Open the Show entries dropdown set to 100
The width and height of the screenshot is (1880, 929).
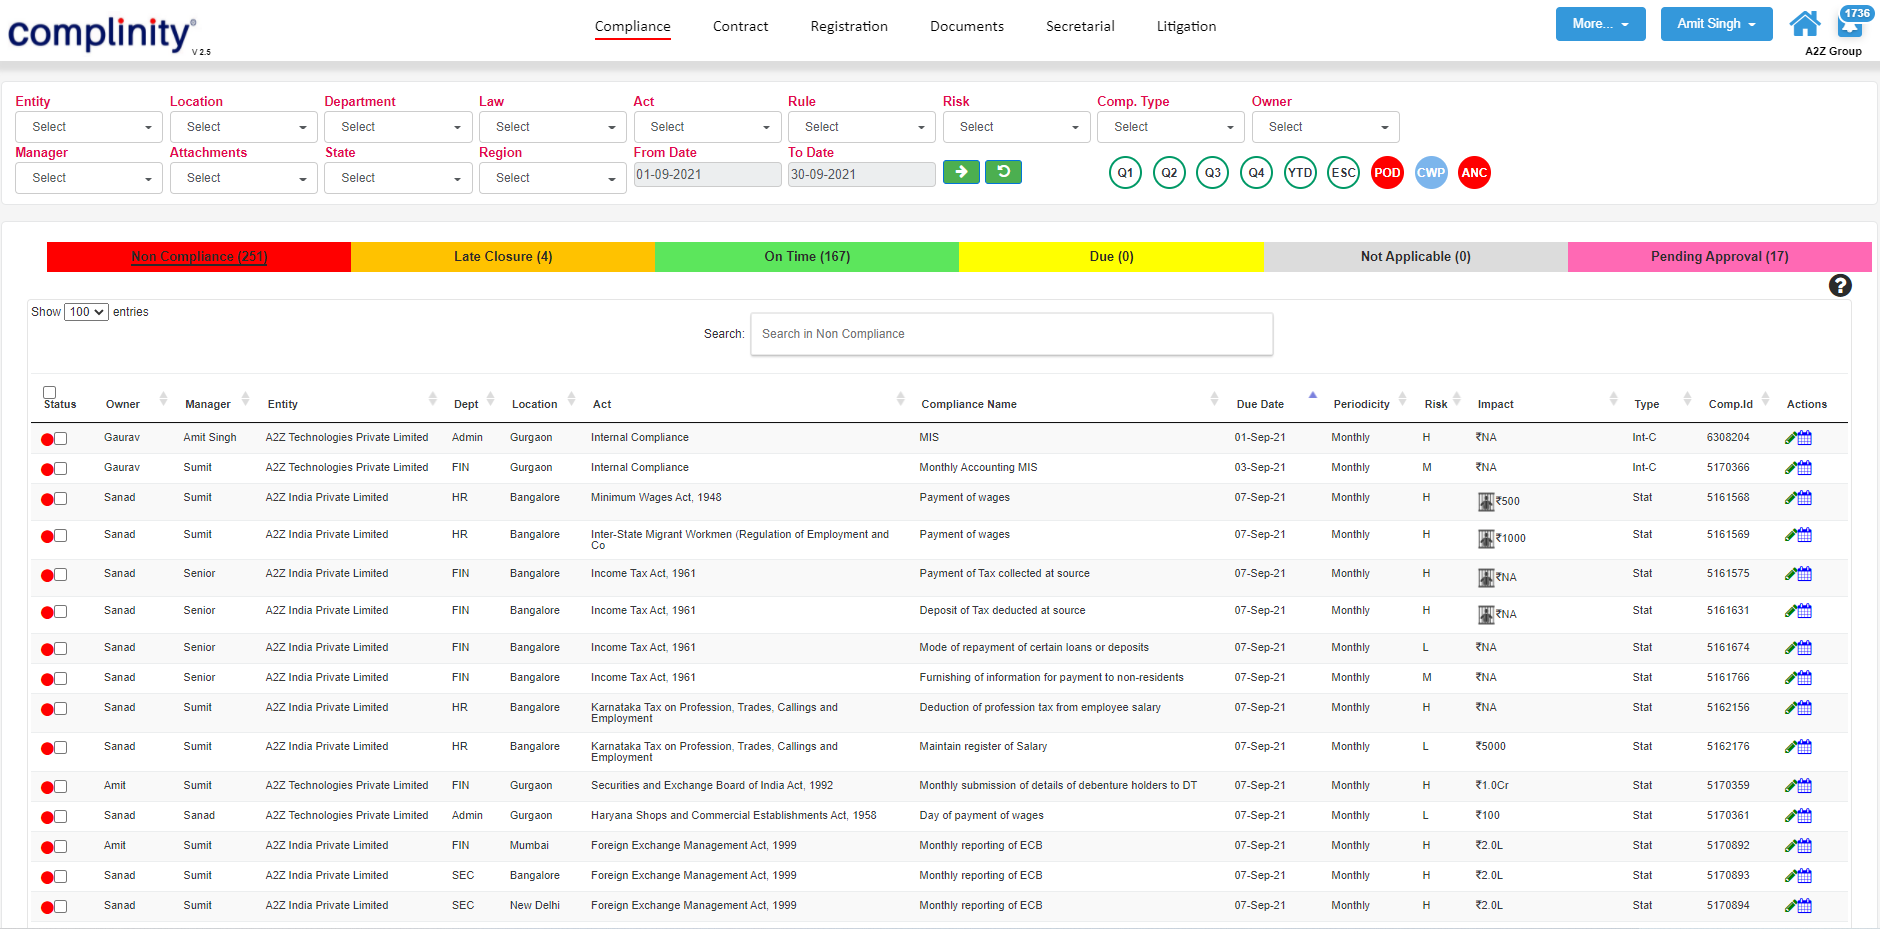(86, 311)
